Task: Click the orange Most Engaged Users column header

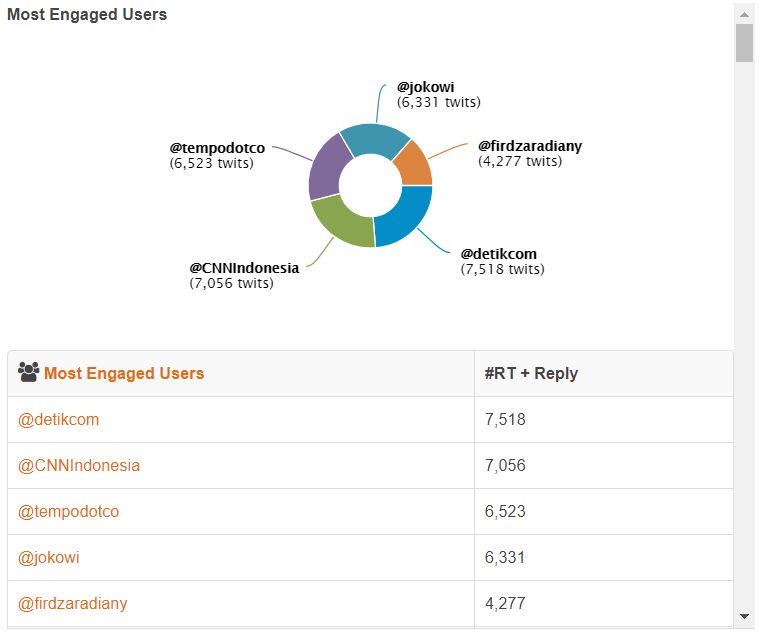Action: click(x=124, y=374)
